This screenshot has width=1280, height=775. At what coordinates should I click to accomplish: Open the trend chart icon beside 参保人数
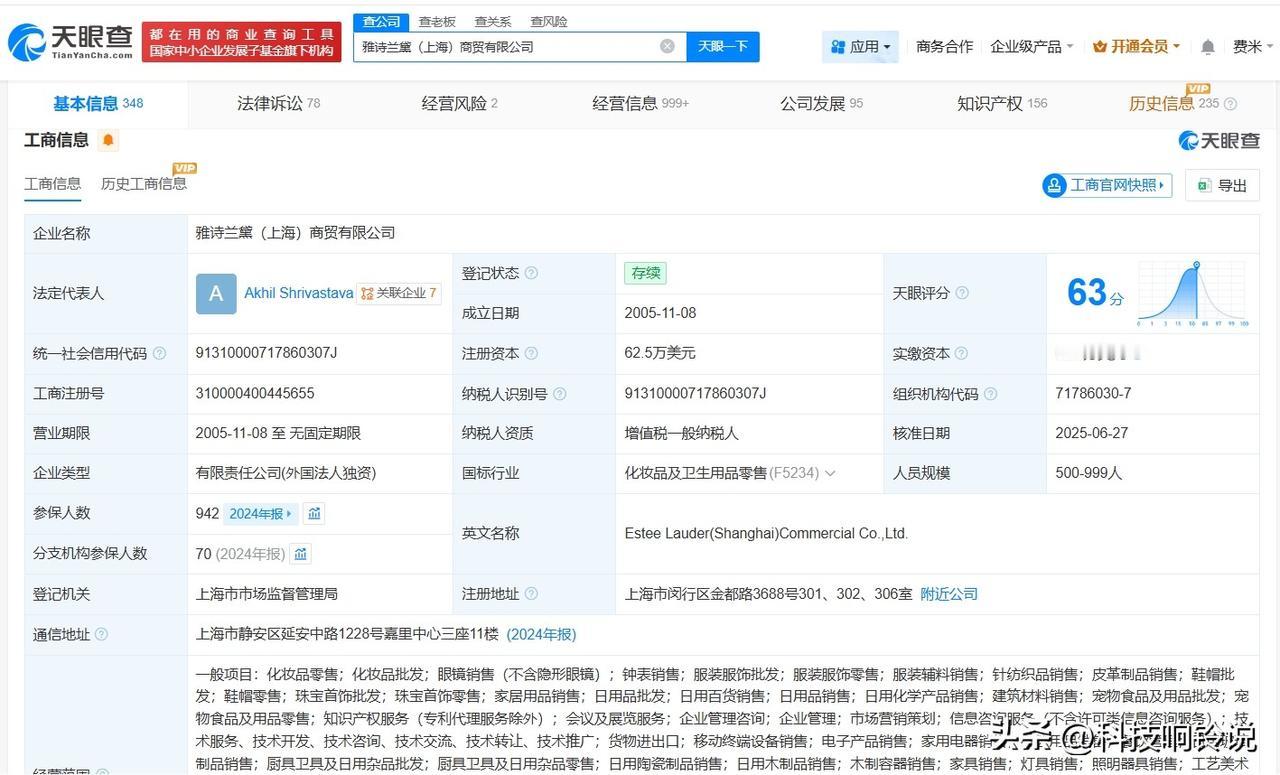click(x=314, y=513)
